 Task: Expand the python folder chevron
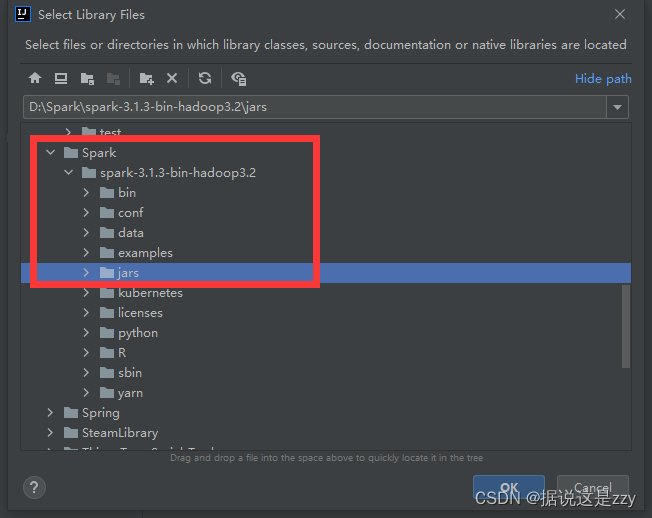click(x=86, y=333)
